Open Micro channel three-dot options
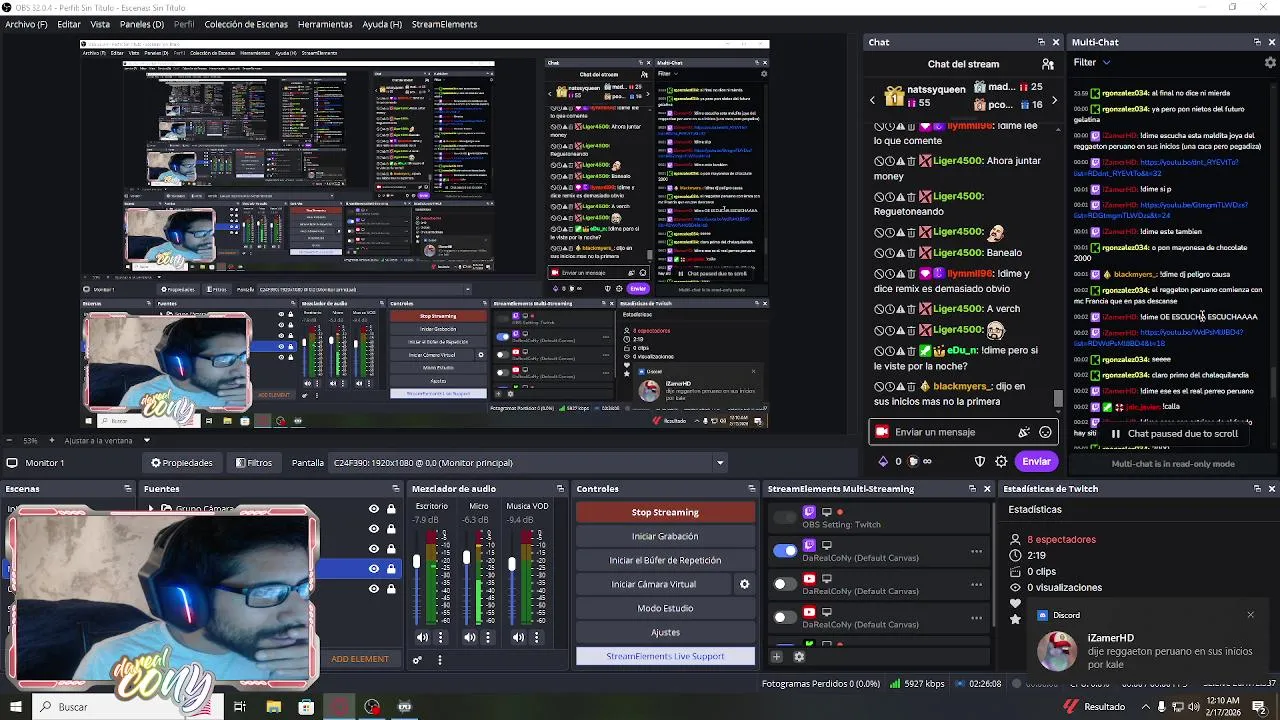1280x720 pixels. [489, 637]
